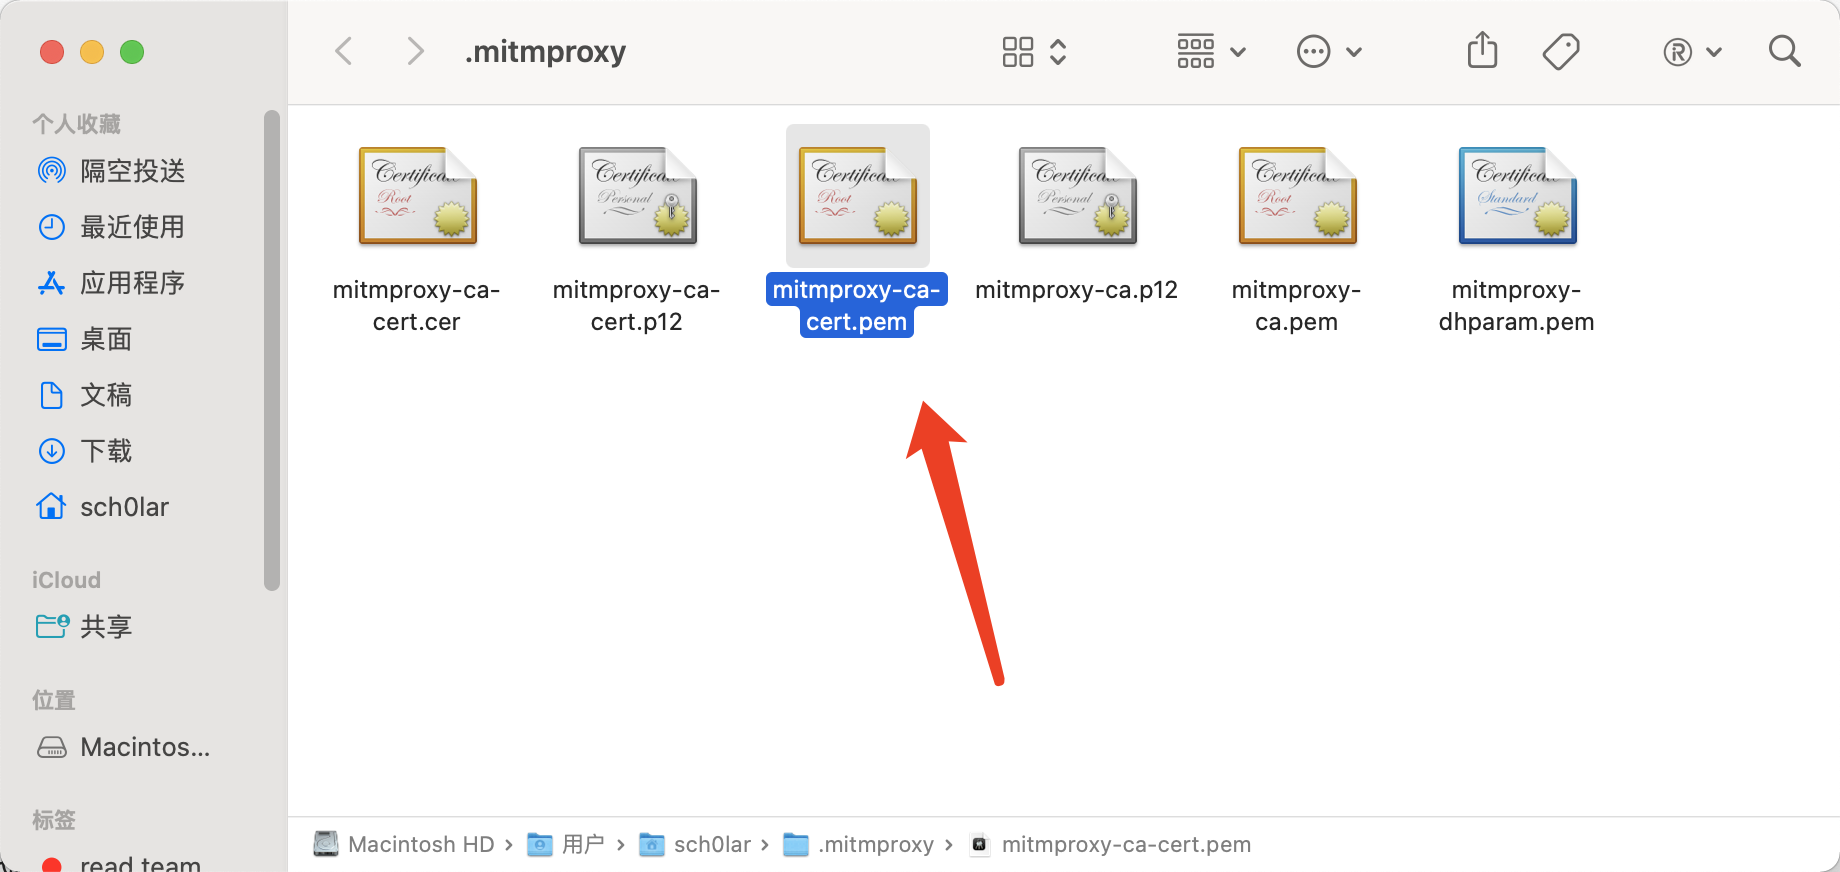Viewport: 1840px width, 872px height.
Task: Go to sch0lar in path bar
Action: [x=695, y=844]
